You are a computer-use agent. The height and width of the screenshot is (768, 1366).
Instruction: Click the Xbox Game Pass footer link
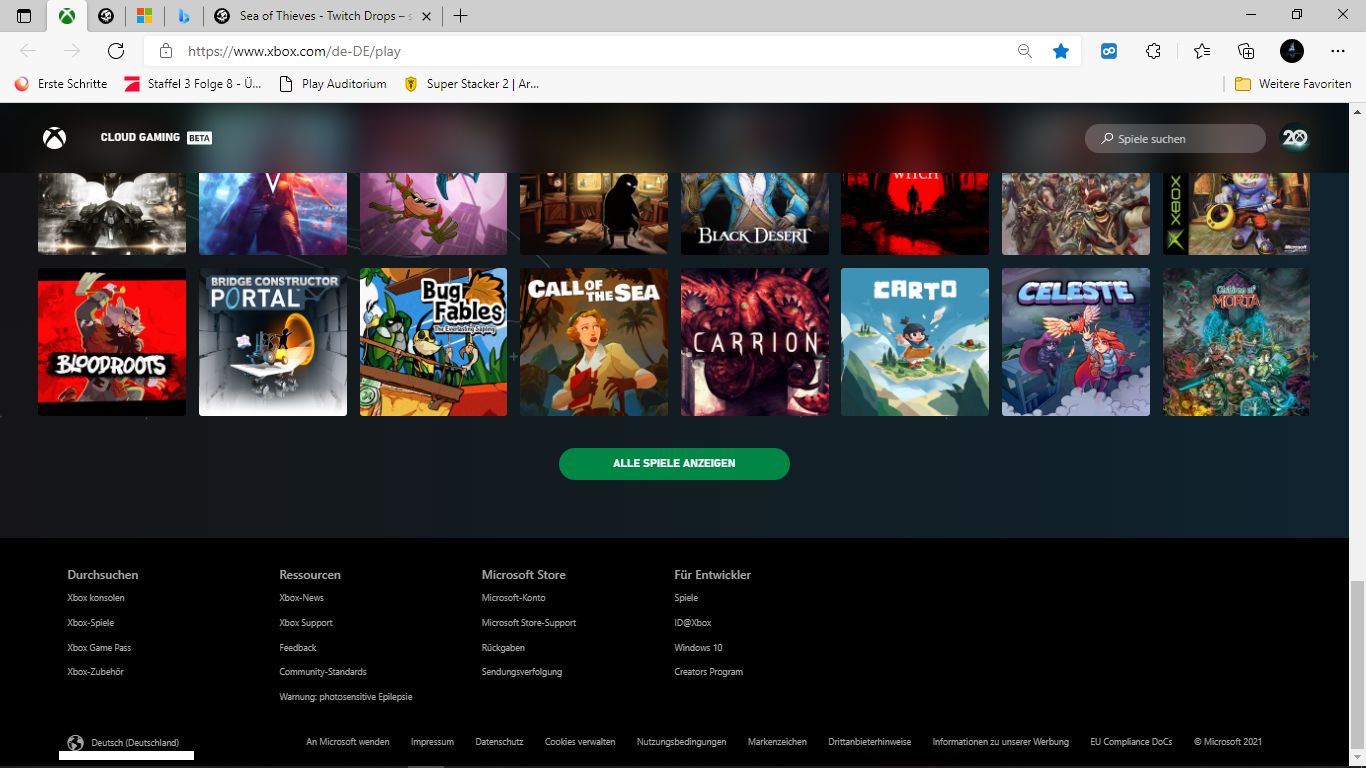pyautogui.click(x=99, y=648)
